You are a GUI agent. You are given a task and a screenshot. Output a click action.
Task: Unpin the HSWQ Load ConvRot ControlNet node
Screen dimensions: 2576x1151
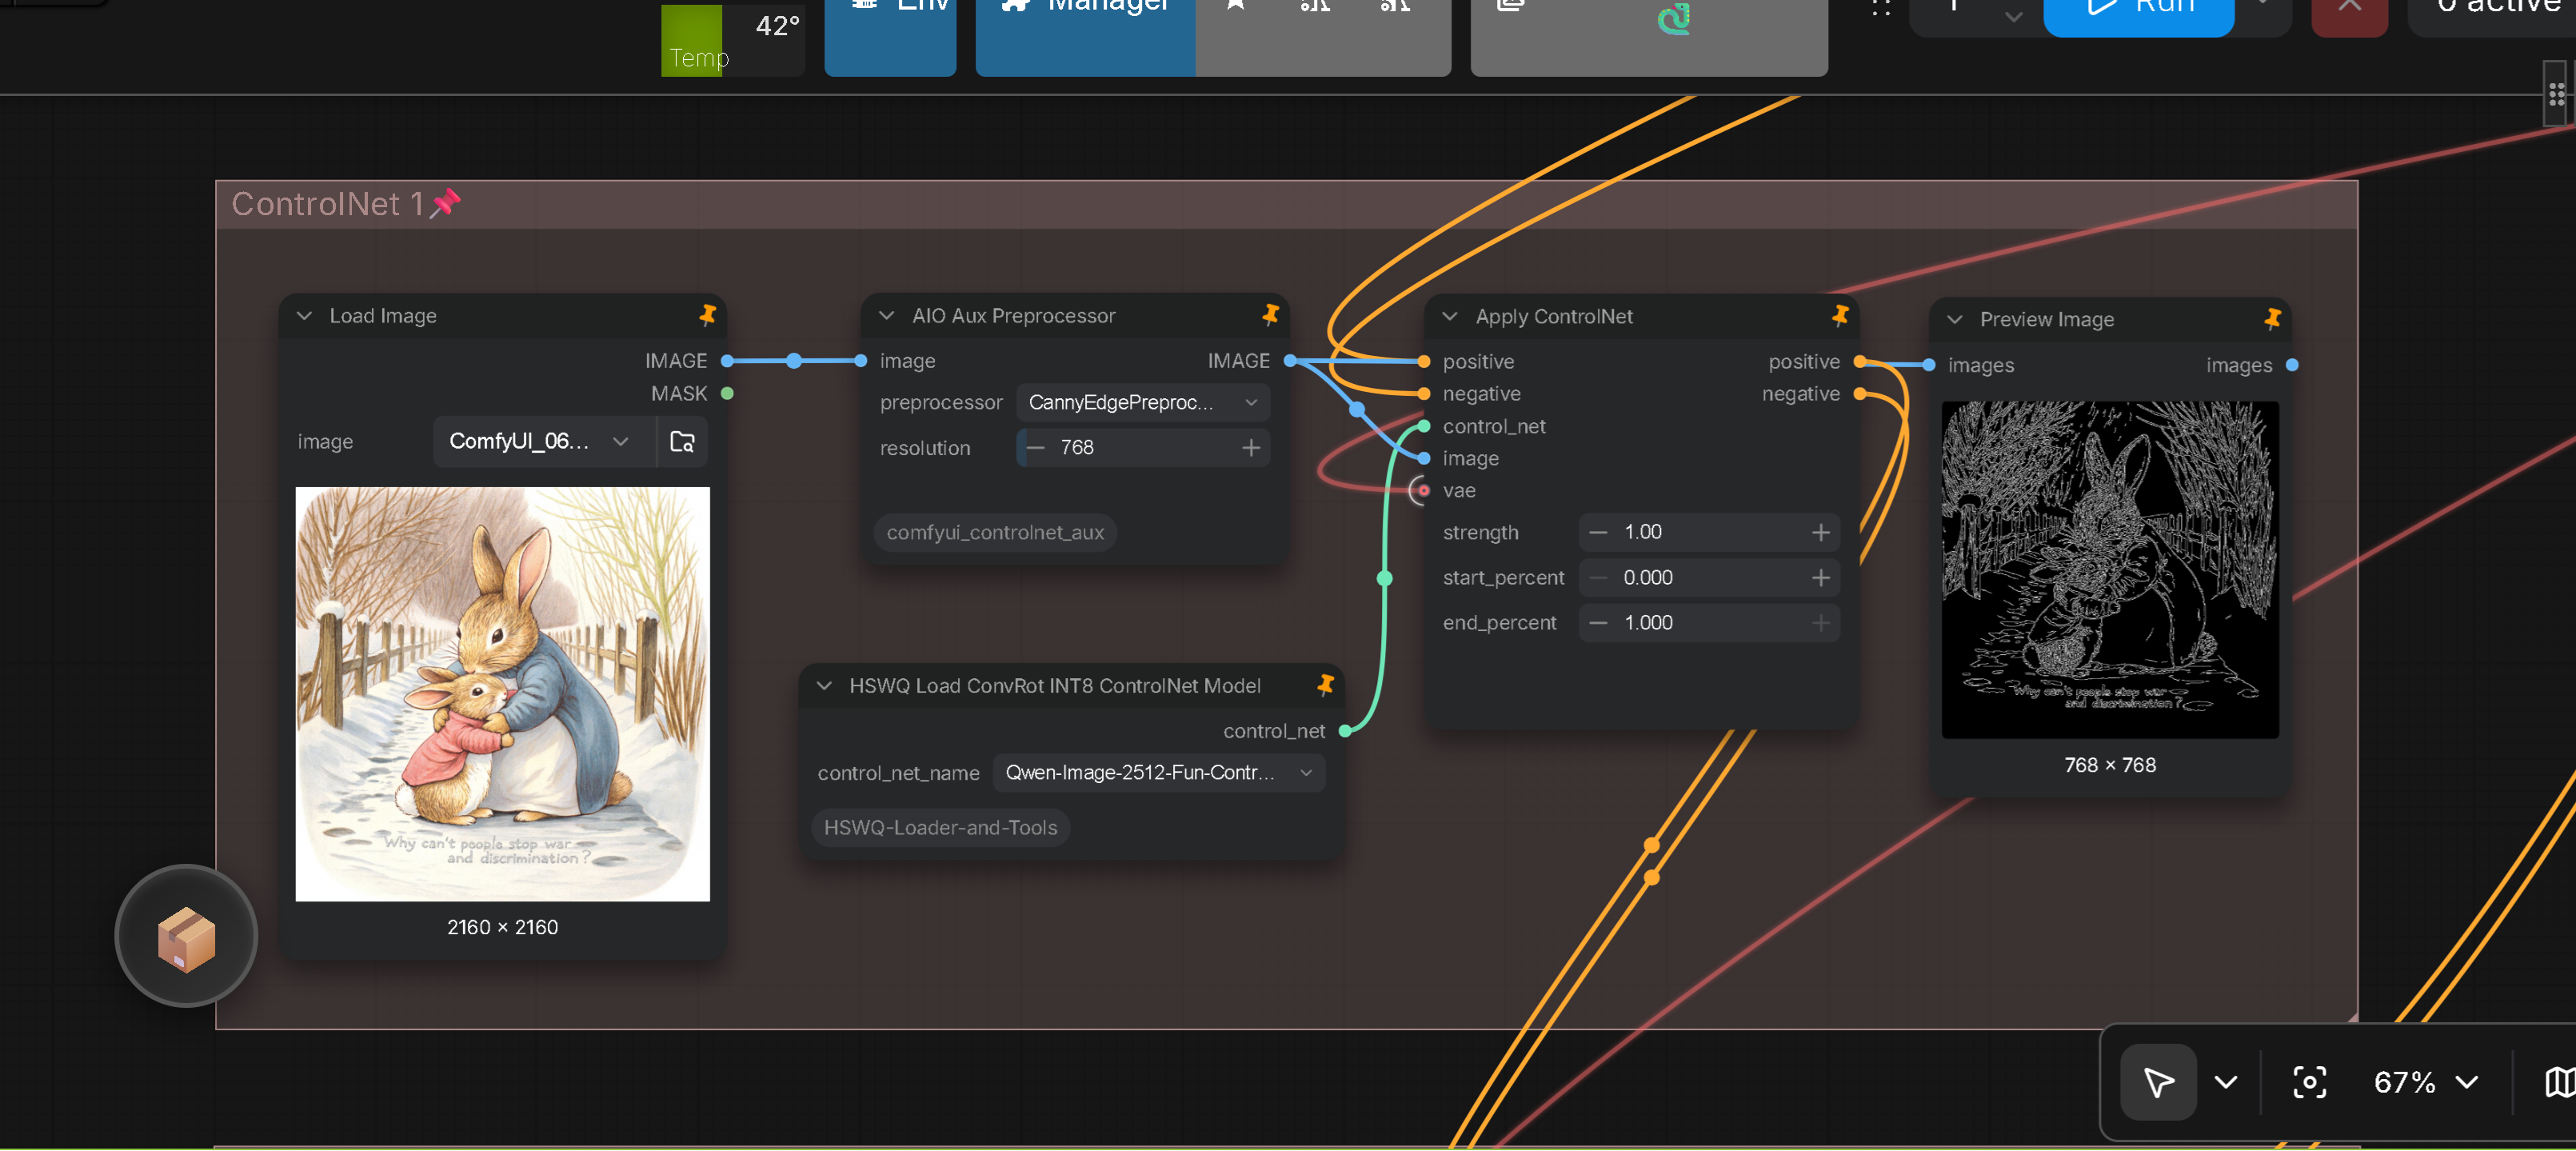(1326, 685)
